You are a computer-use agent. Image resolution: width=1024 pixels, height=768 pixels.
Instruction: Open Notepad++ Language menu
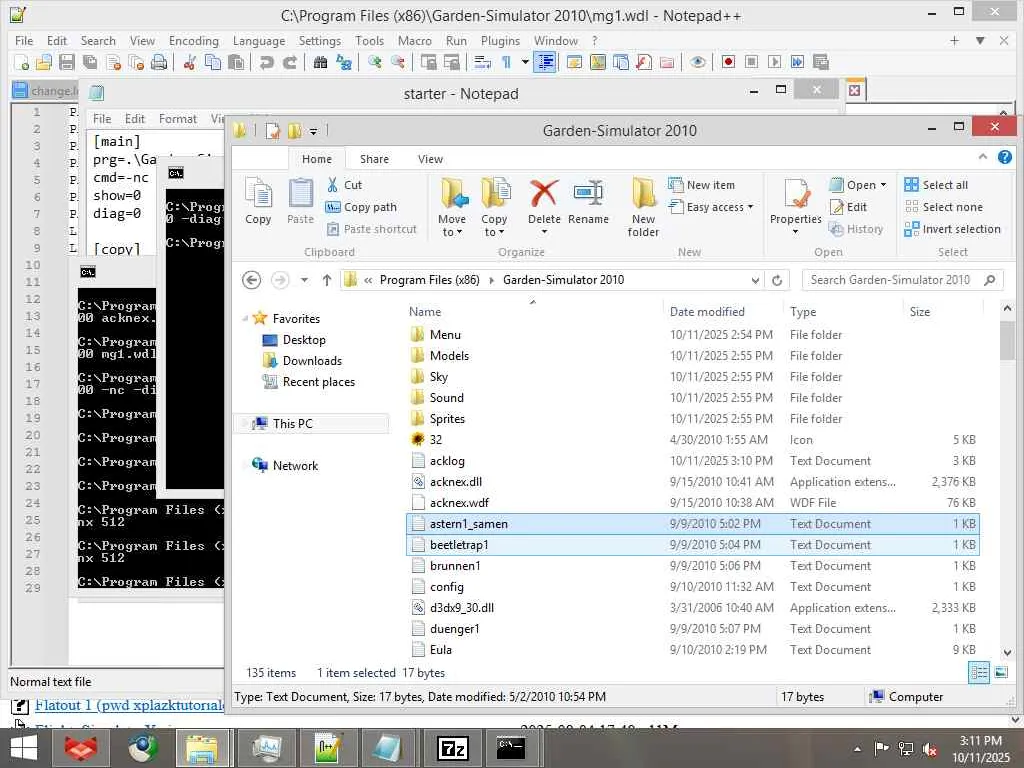click(x=259, y=40)
